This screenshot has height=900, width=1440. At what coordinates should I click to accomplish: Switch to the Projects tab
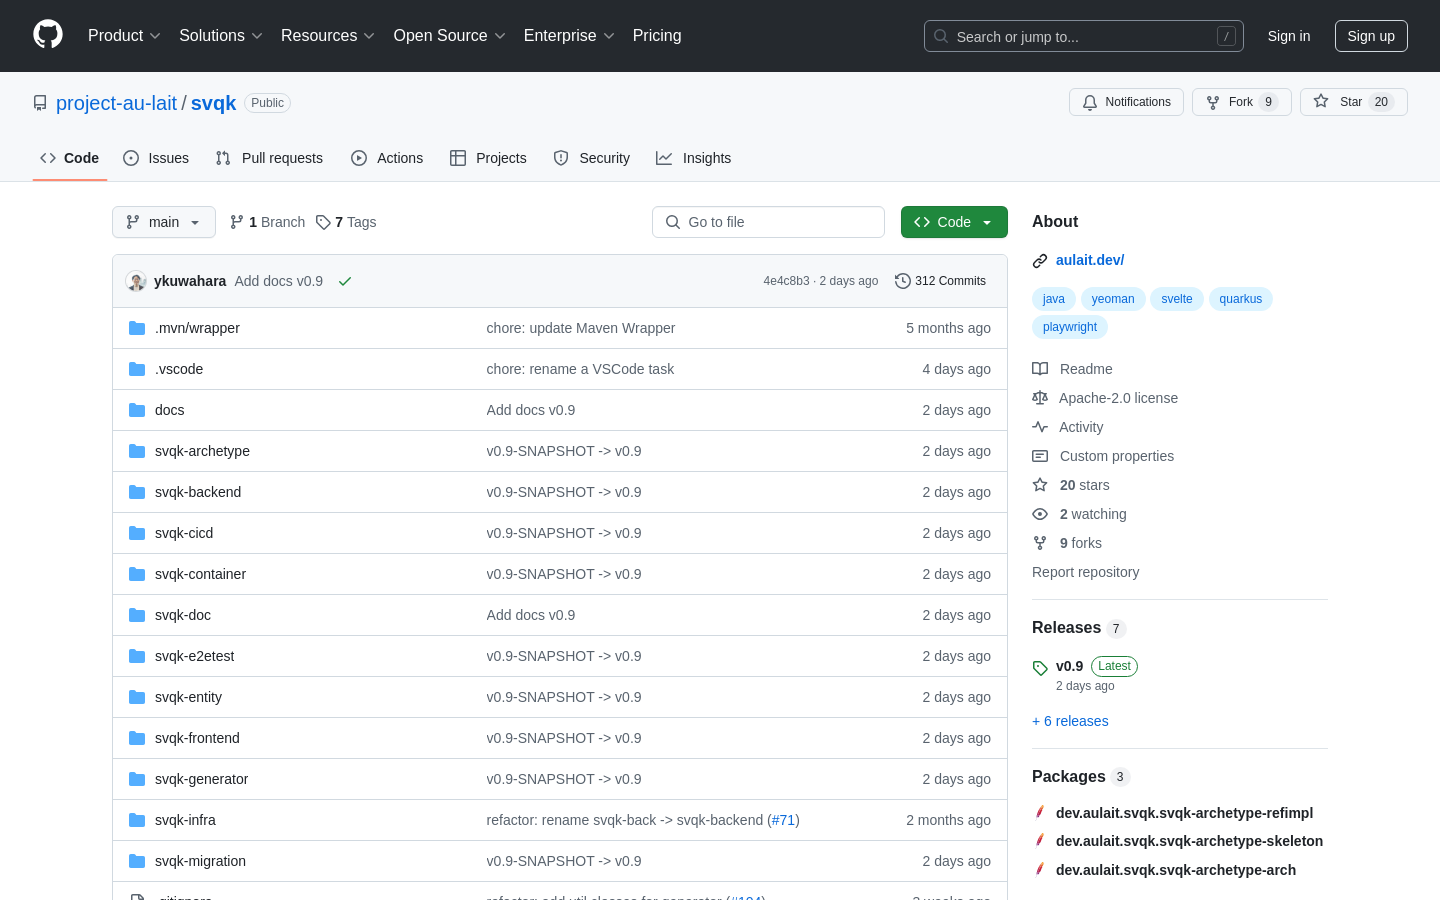pos(488,158)
